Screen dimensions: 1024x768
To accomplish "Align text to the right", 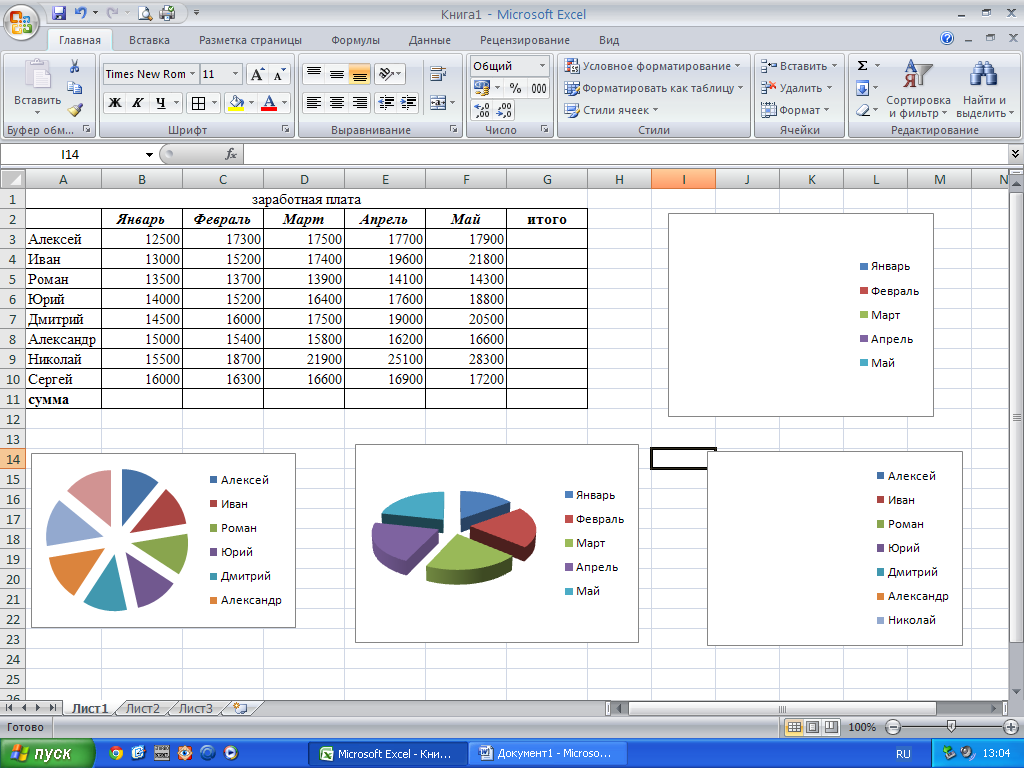I will tap(359, 103).
